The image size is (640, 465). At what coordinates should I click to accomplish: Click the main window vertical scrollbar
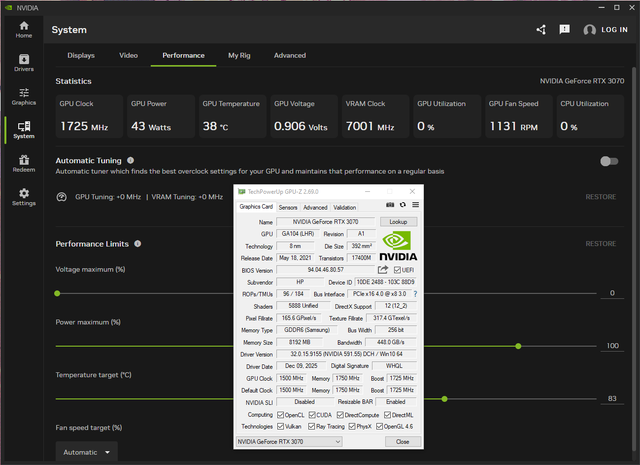(x=634, y=261)
